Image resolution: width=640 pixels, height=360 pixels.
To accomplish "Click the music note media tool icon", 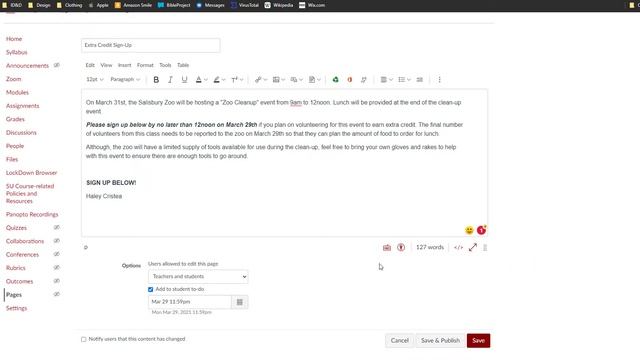I will pos(364,80).
